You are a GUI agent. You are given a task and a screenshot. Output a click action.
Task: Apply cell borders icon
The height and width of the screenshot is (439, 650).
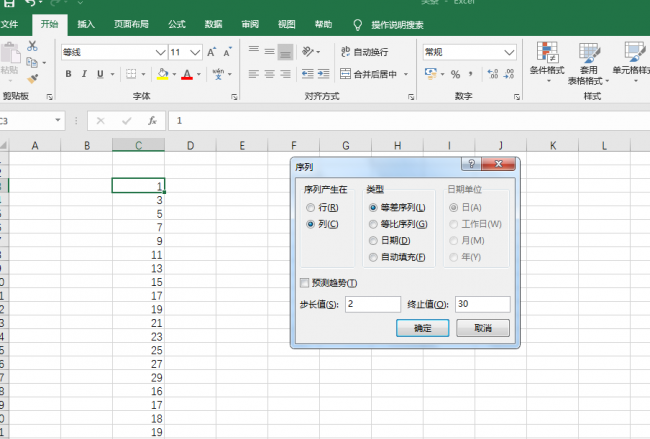click(x=131, y=74)
